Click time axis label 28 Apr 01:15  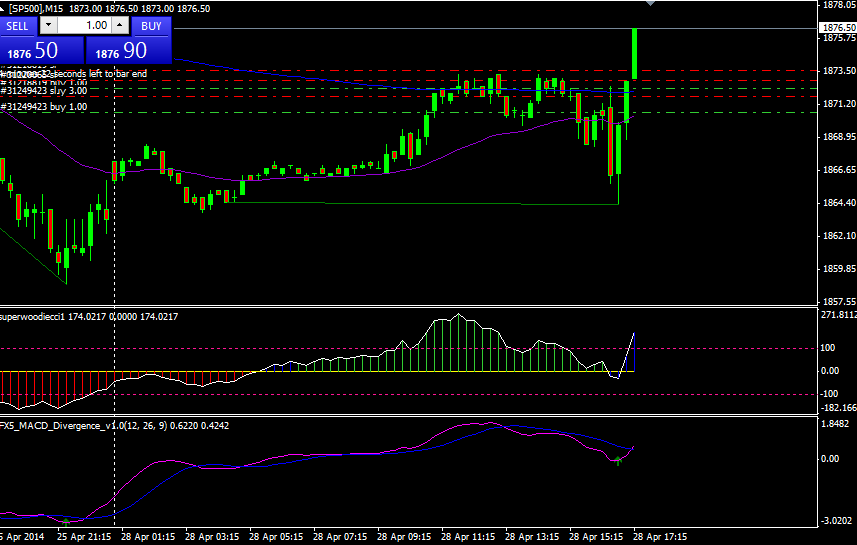tap(148, 537)
